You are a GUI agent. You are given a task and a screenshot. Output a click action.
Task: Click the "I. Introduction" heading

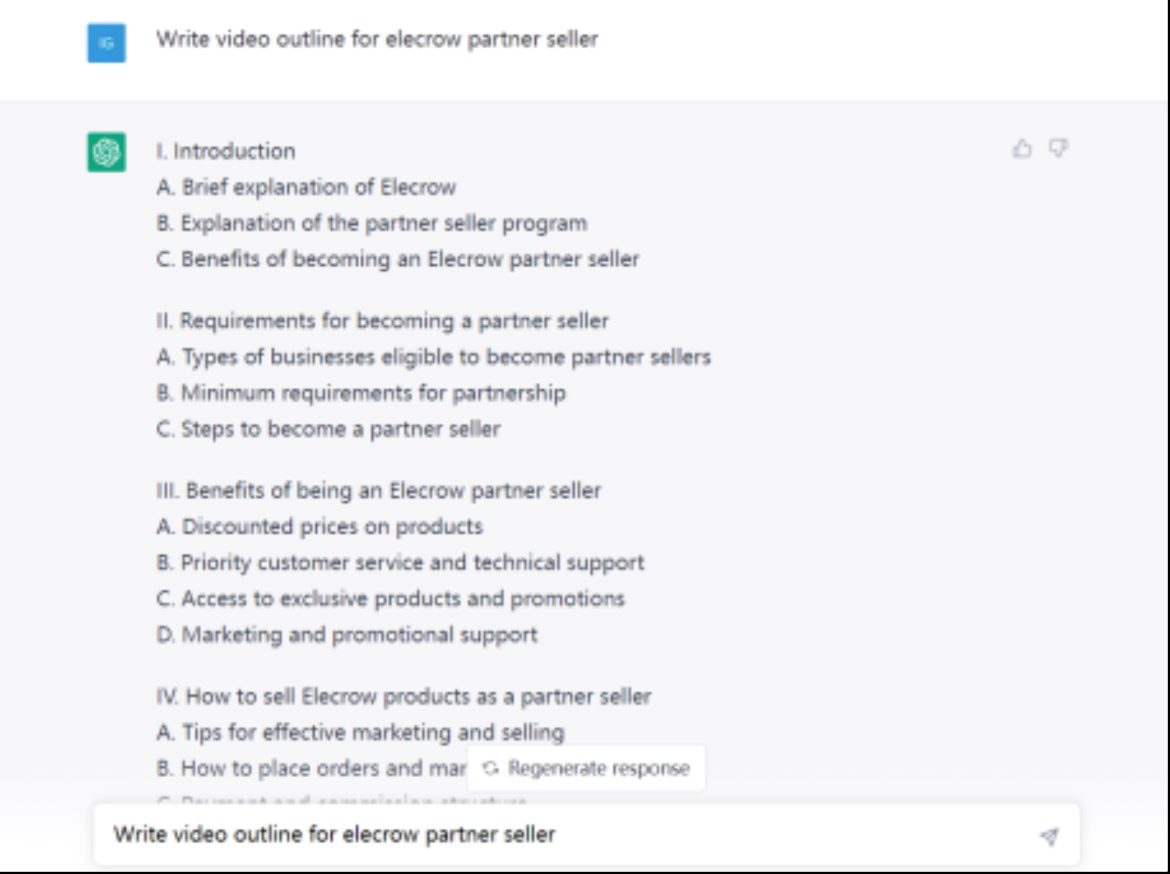point(225,151)
